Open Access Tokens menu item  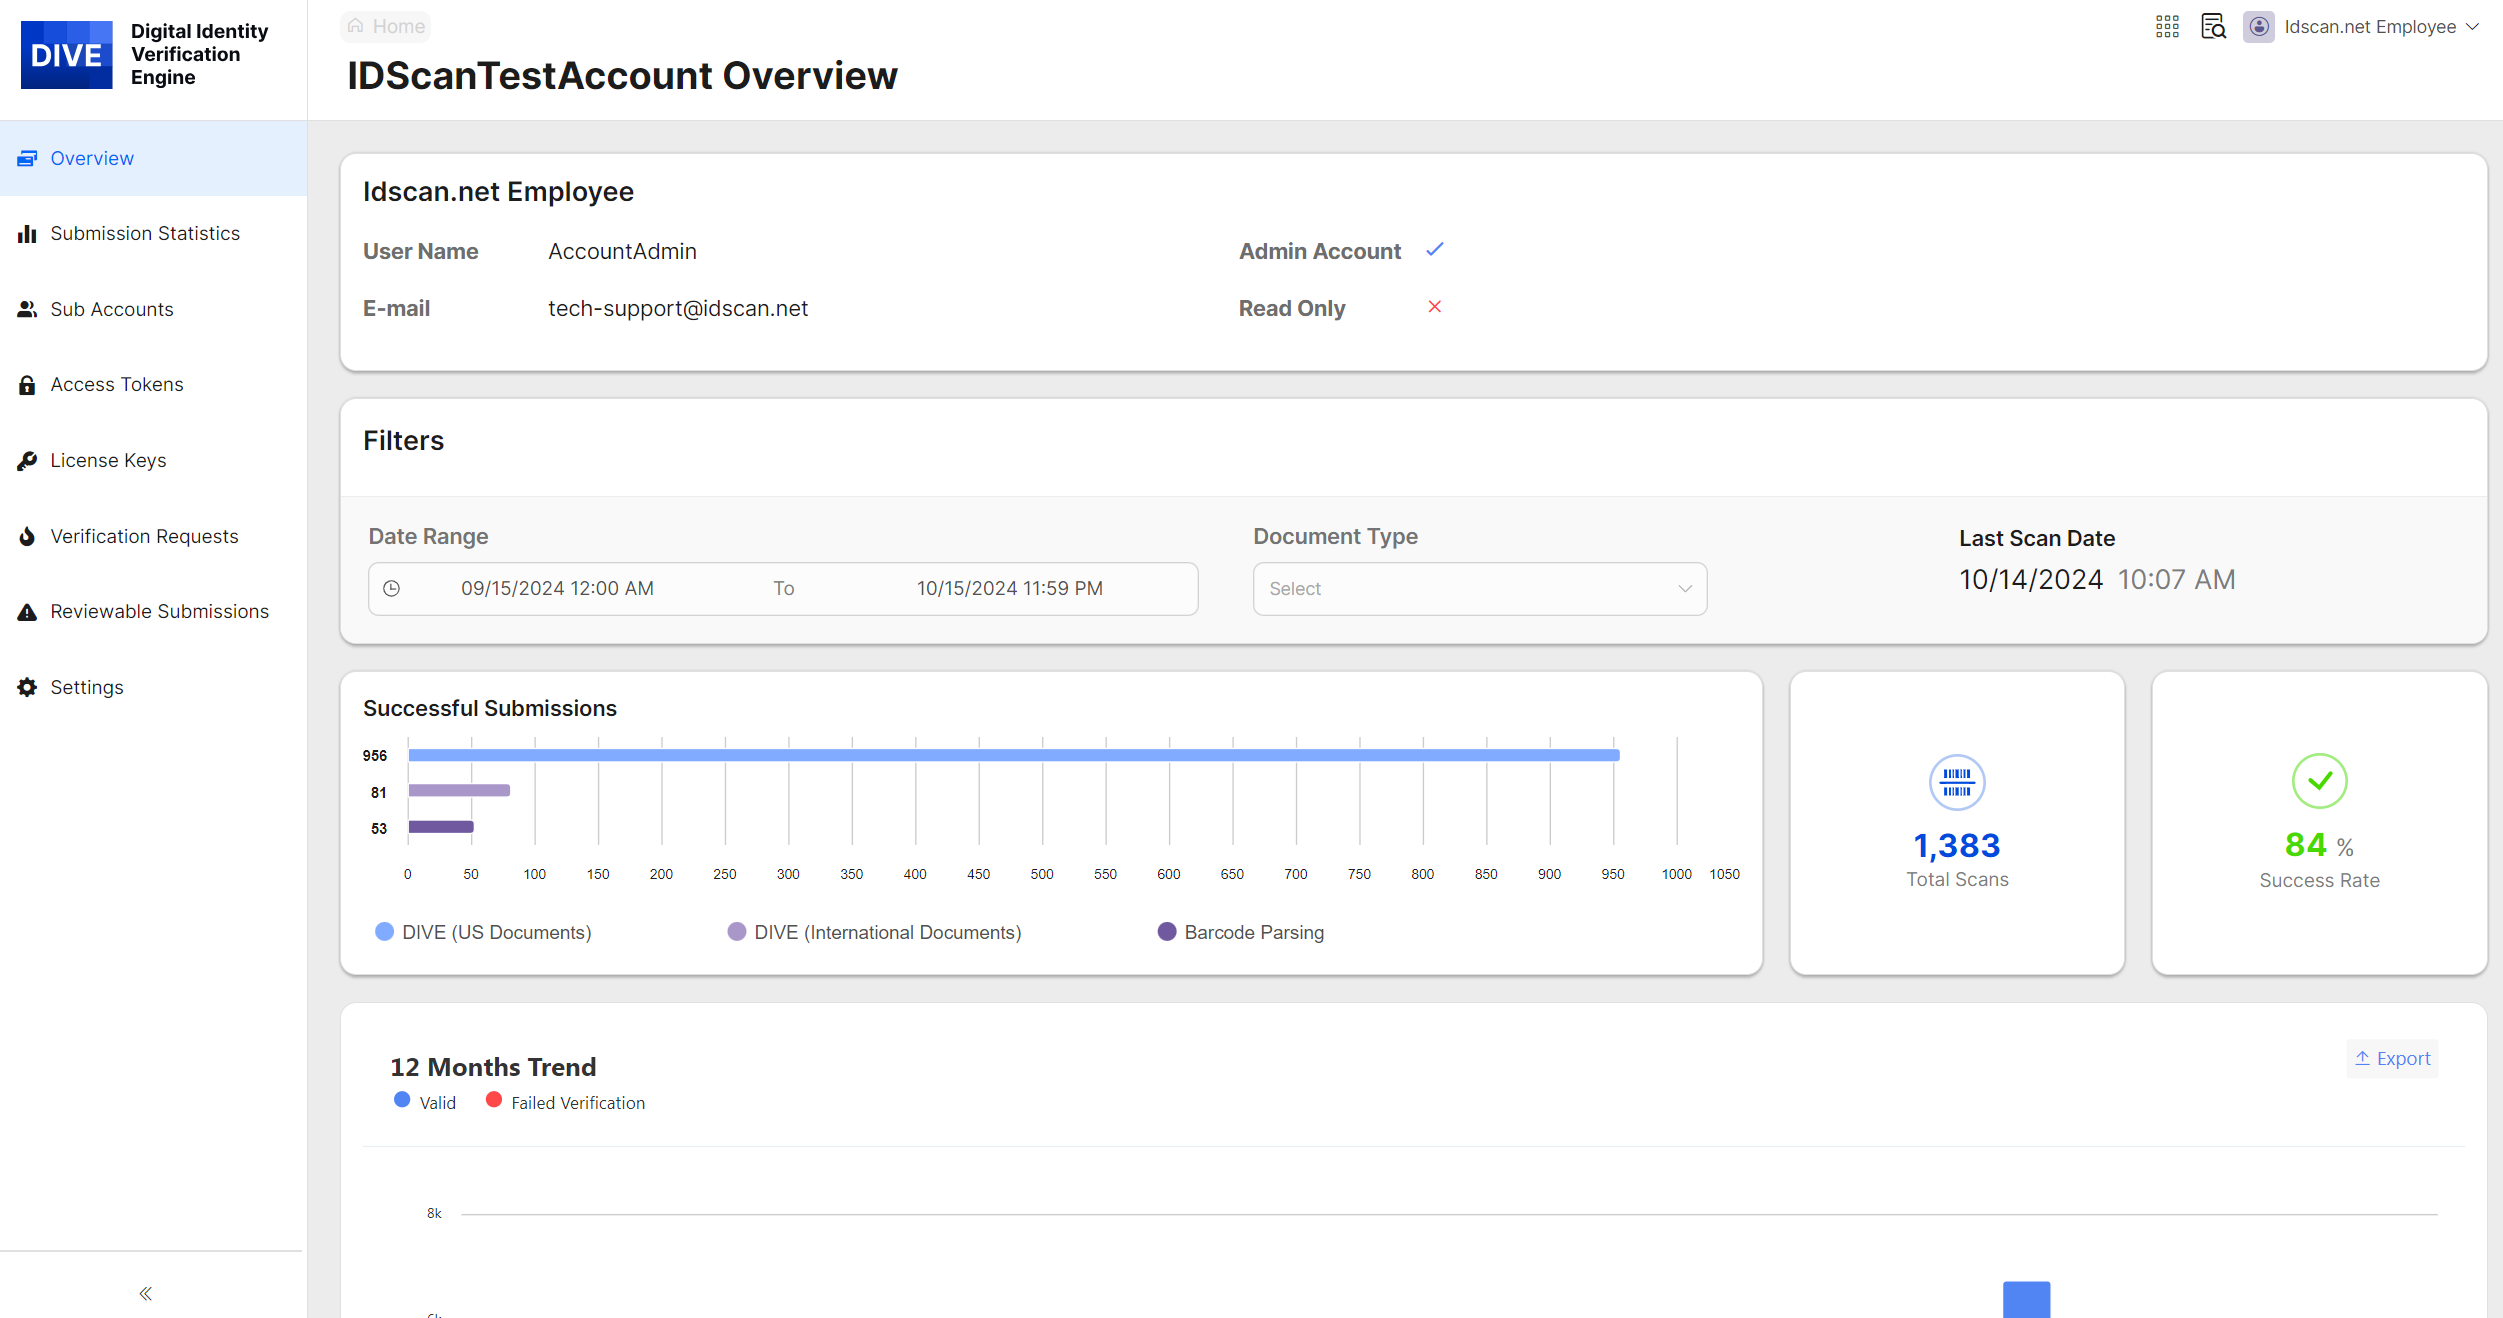click(117, 385)
